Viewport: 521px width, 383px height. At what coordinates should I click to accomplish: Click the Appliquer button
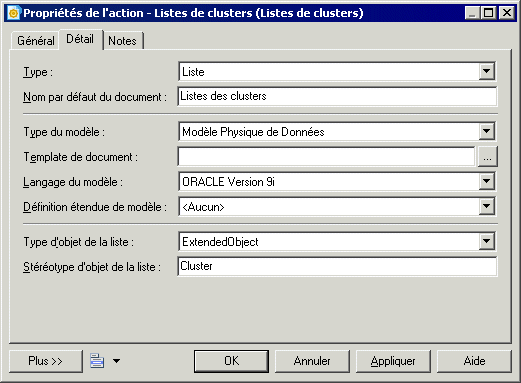[393, 361]
